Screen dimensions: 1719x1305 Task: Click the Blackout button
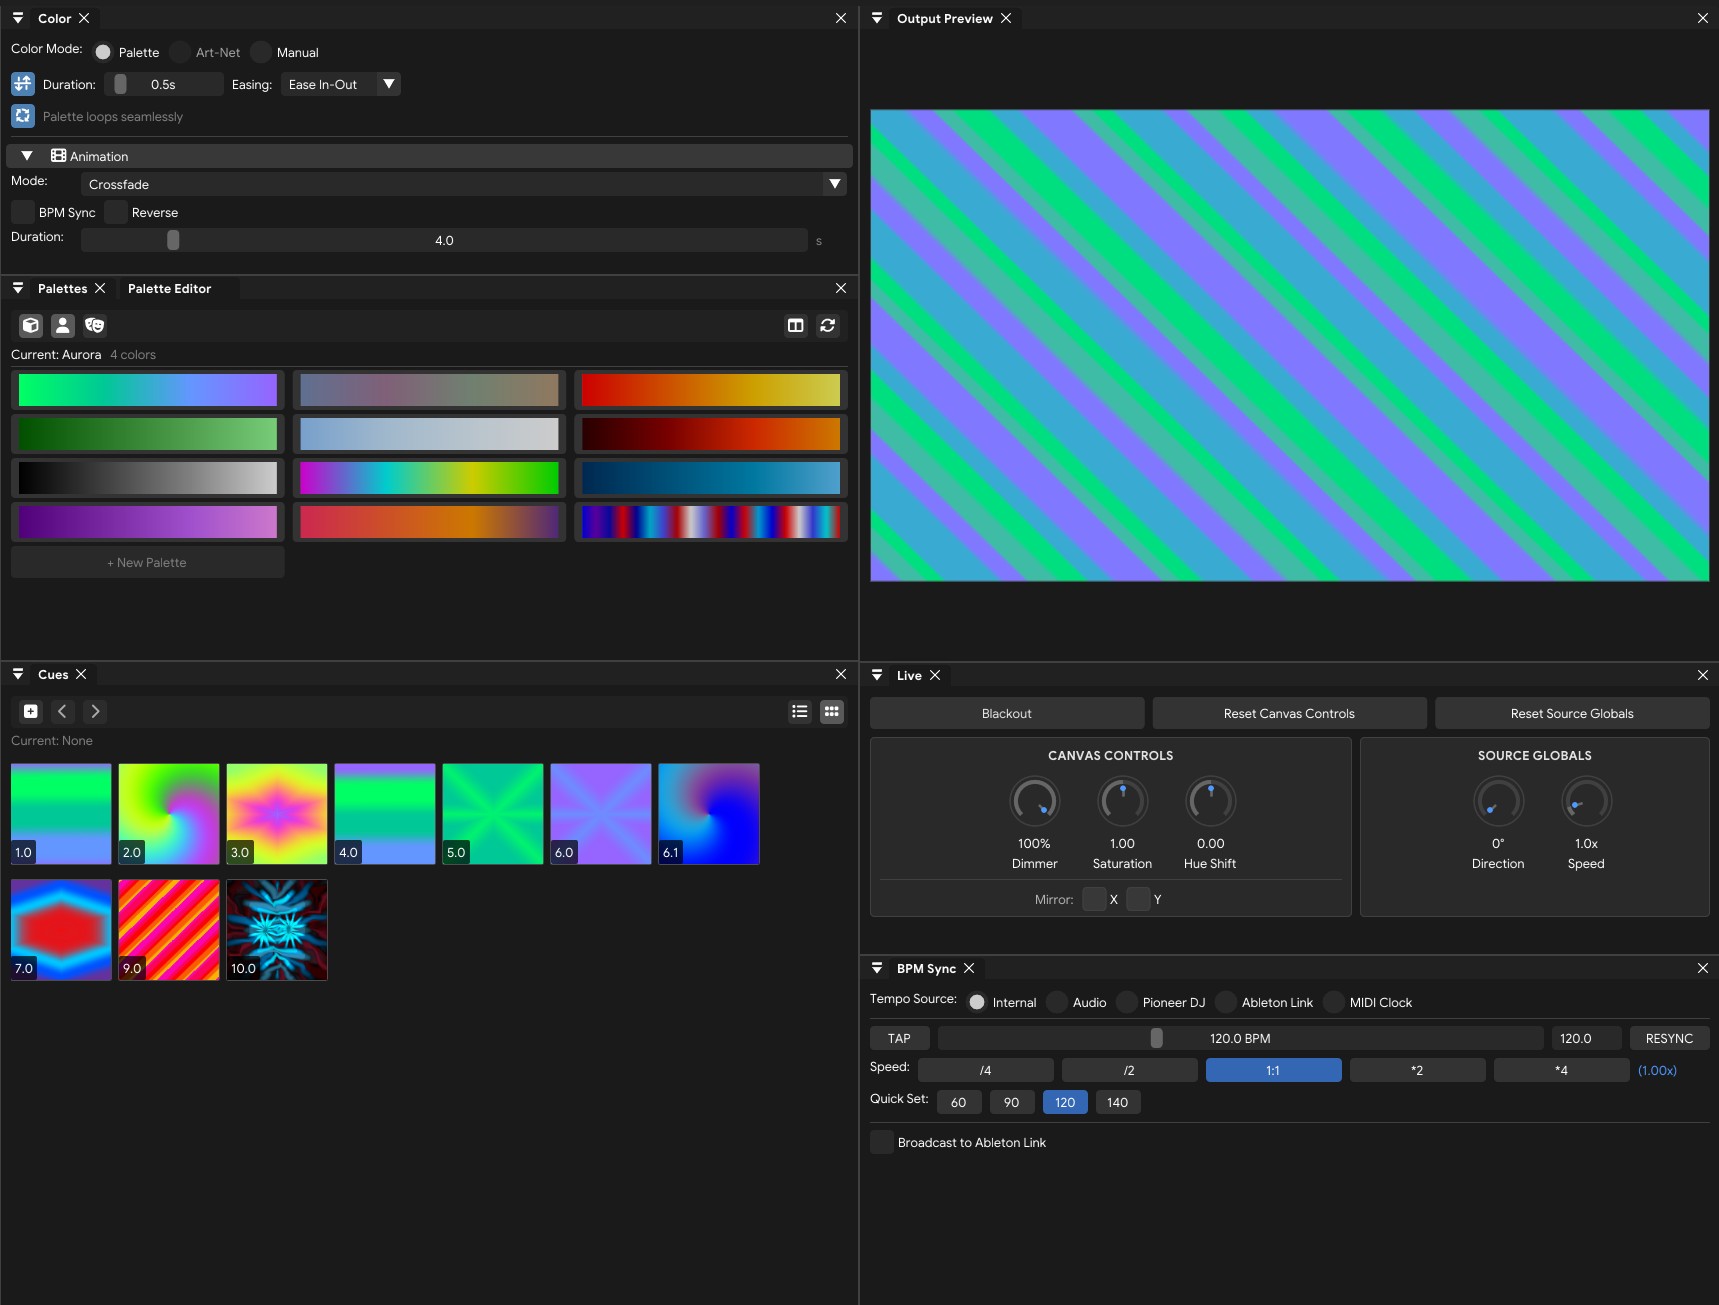click(1007, 713)
